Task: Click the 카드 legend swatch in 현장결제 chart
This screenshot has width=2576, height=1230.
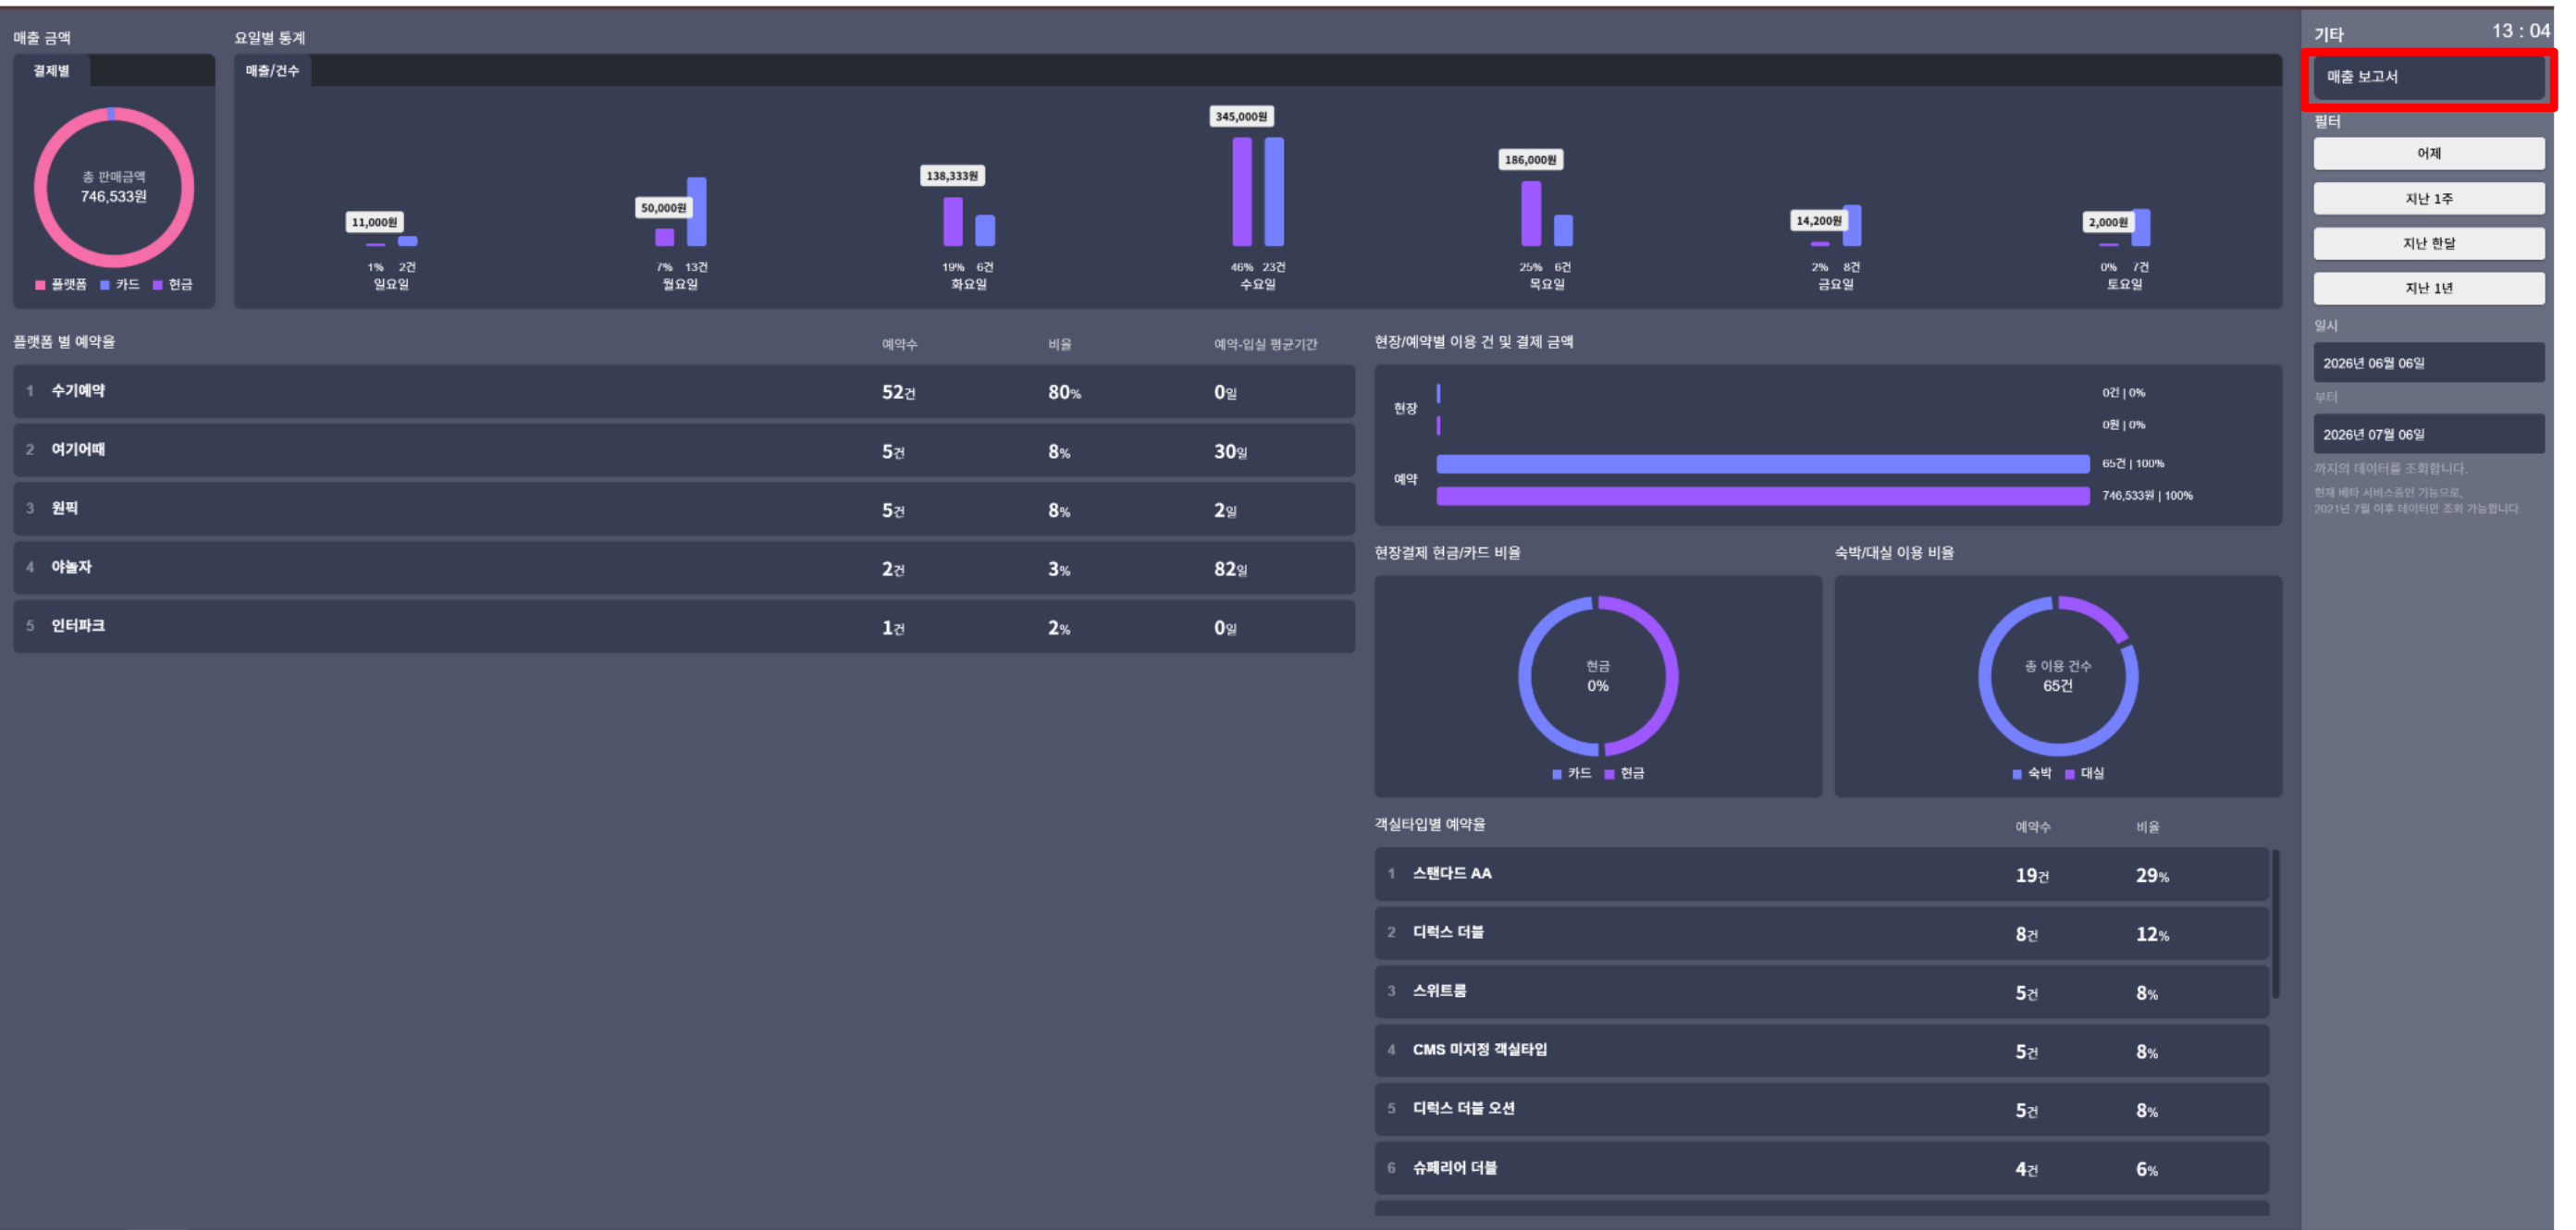Action: [x=1557, y=774]
